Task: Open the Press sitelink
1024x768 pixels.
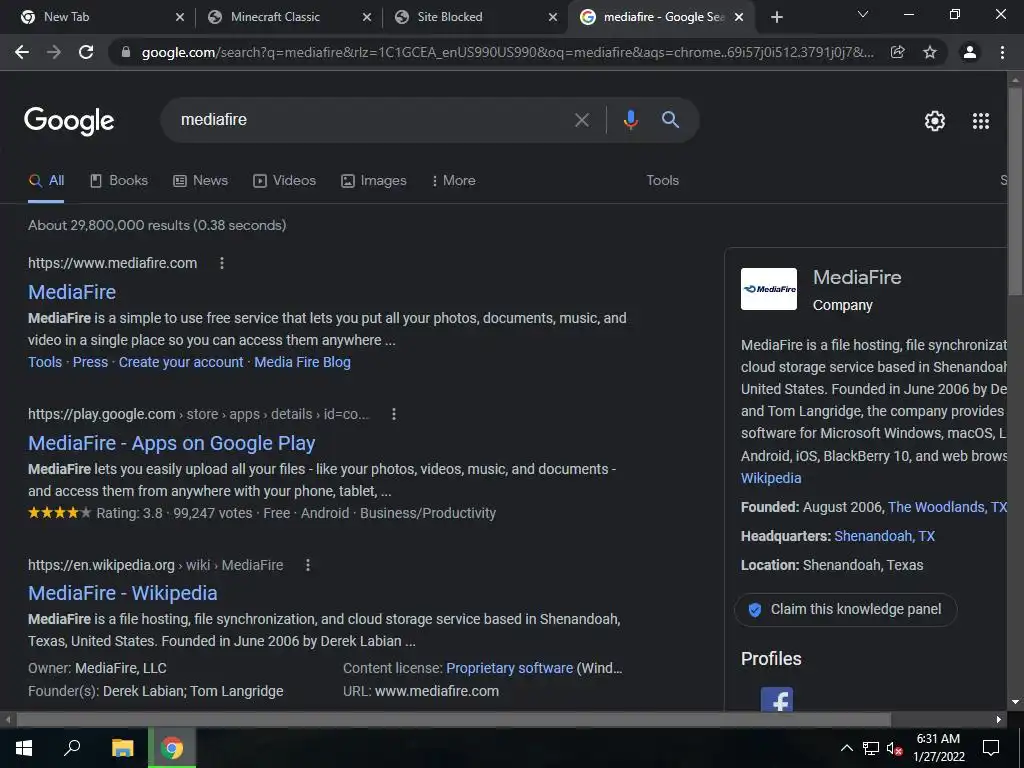Action: point(90,362)
